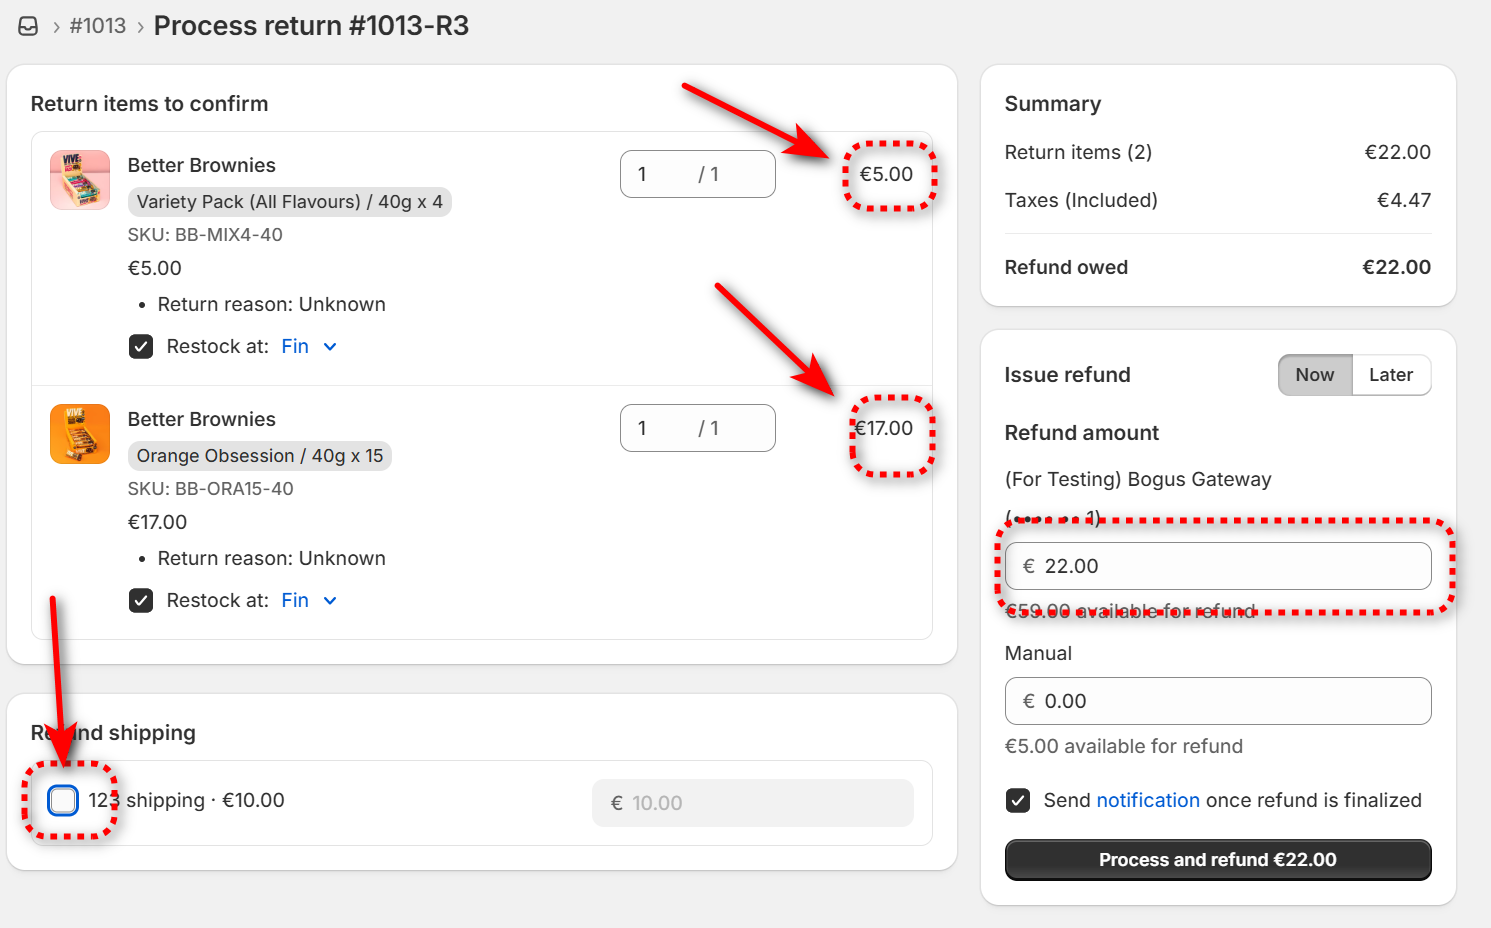Screen dimensions: 1491x928
Task: Enable the 123 shipping refund checkbox
Action: click(63, 800)
